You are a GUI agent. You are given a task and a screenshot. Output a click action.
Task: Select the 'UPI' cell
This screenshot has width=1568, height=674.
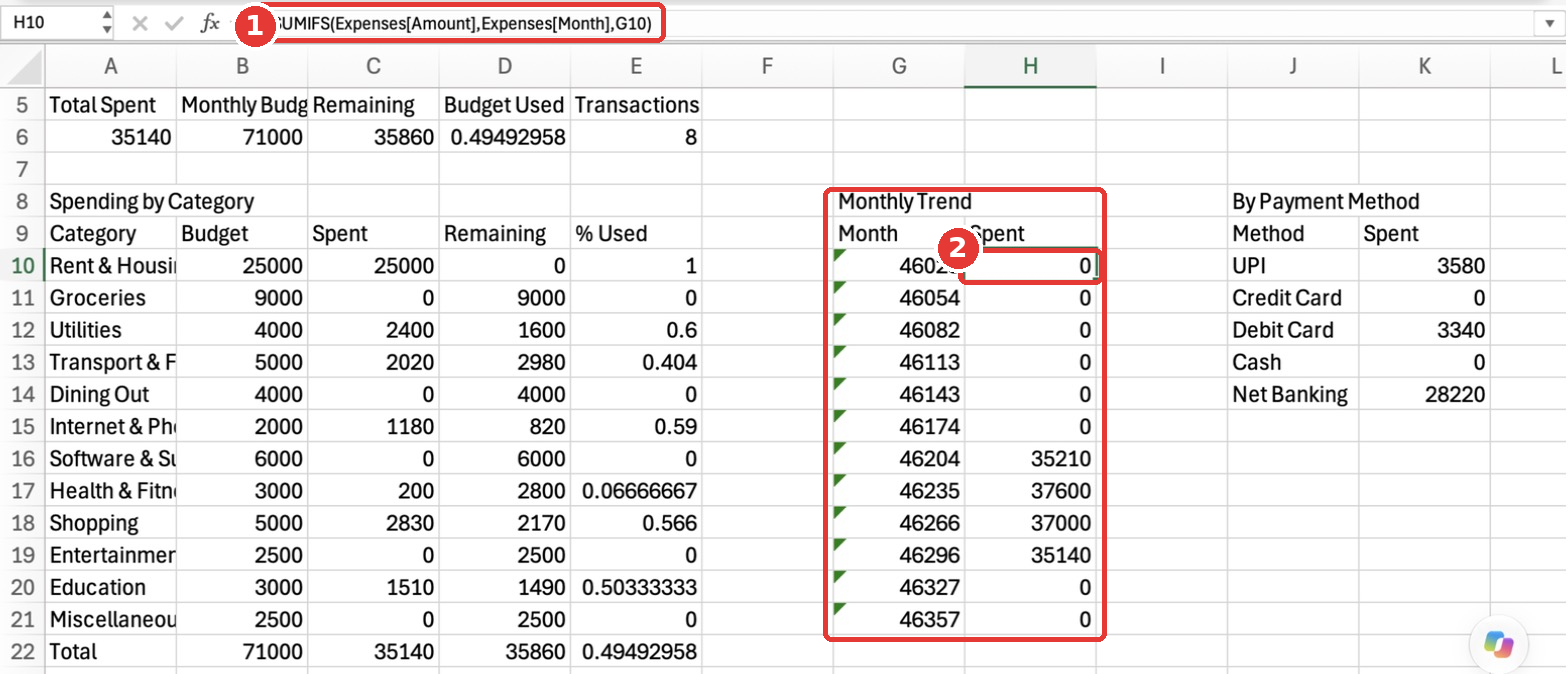click(1293, 265)
